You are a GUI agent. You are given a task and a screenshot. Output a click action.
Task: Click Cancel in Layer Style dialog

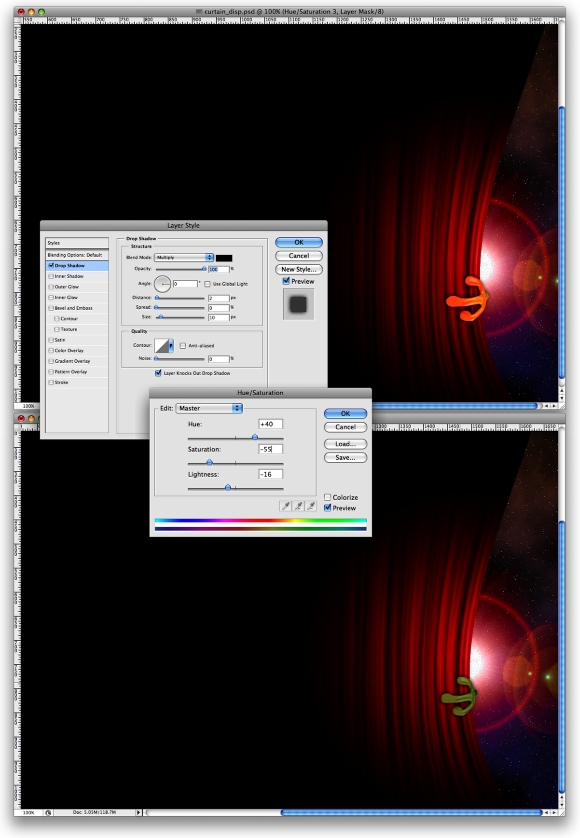299,255
